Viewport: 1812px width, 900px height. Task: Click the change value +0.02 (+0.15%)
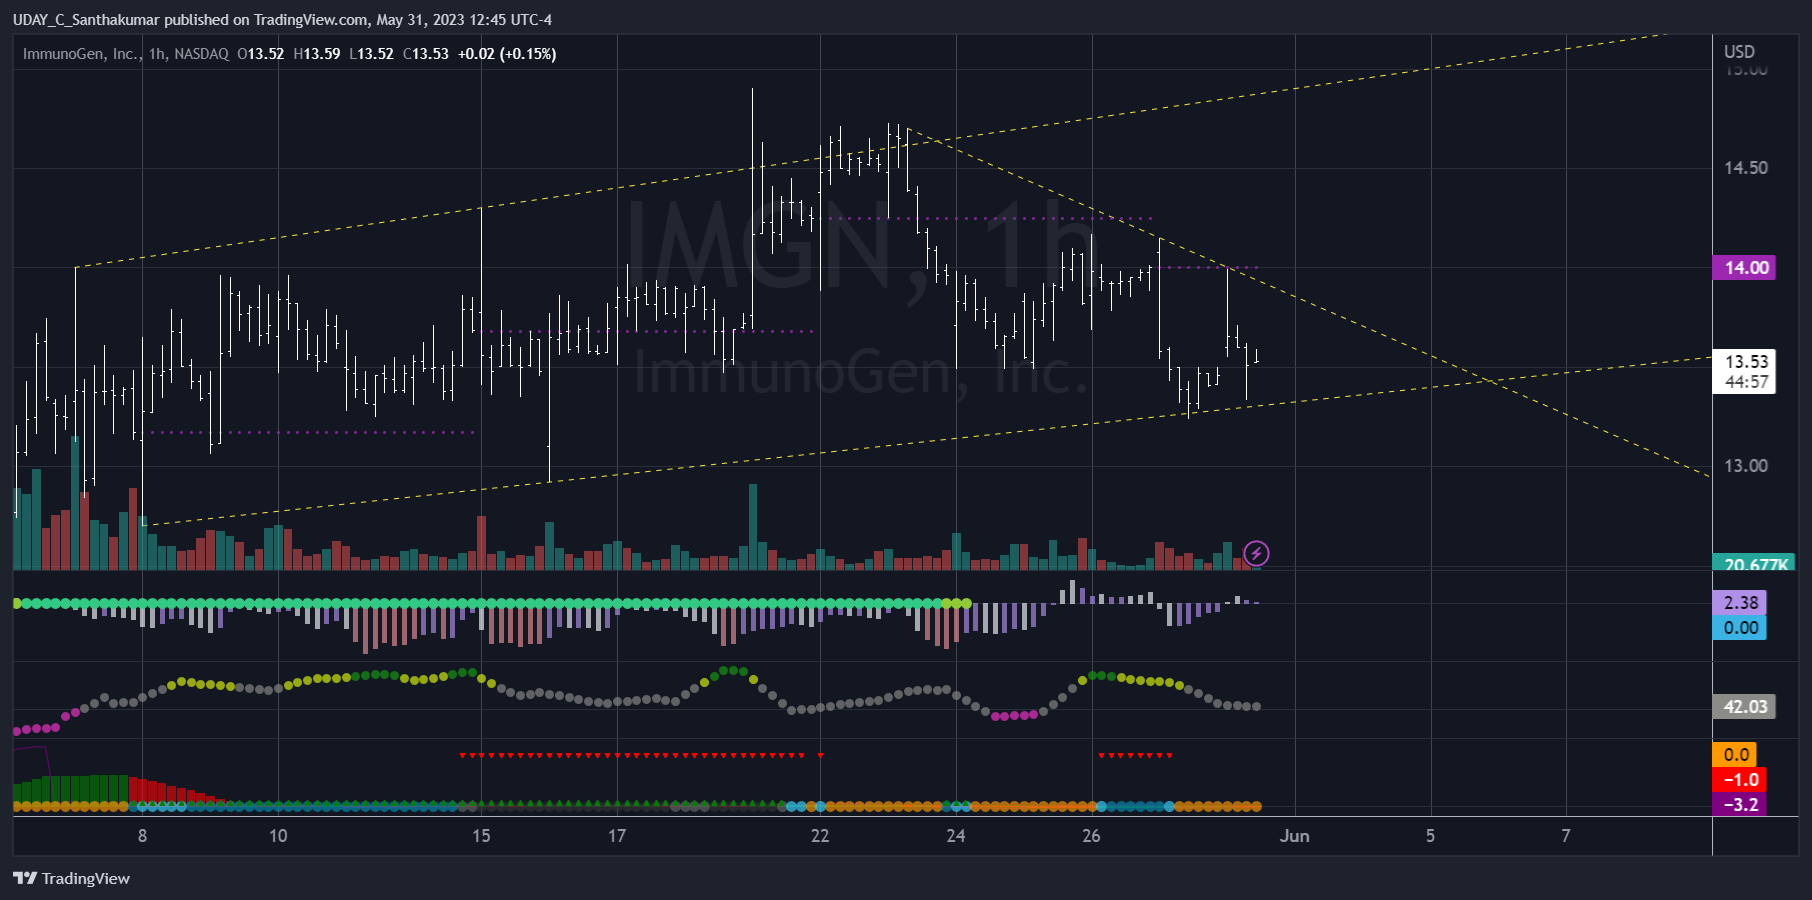pos(507,54)
